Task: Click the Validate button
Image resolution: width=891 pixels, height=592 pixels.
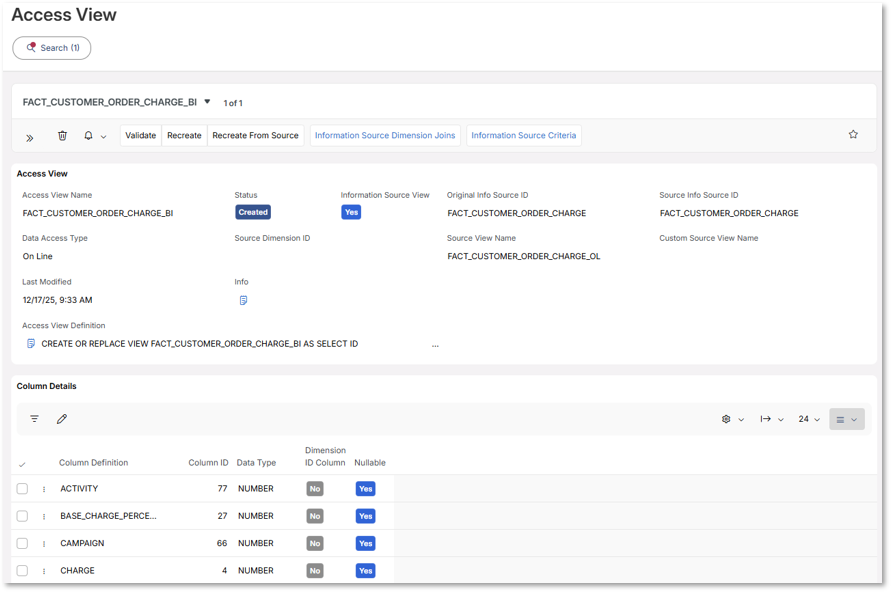Action: tap(140, 135)
